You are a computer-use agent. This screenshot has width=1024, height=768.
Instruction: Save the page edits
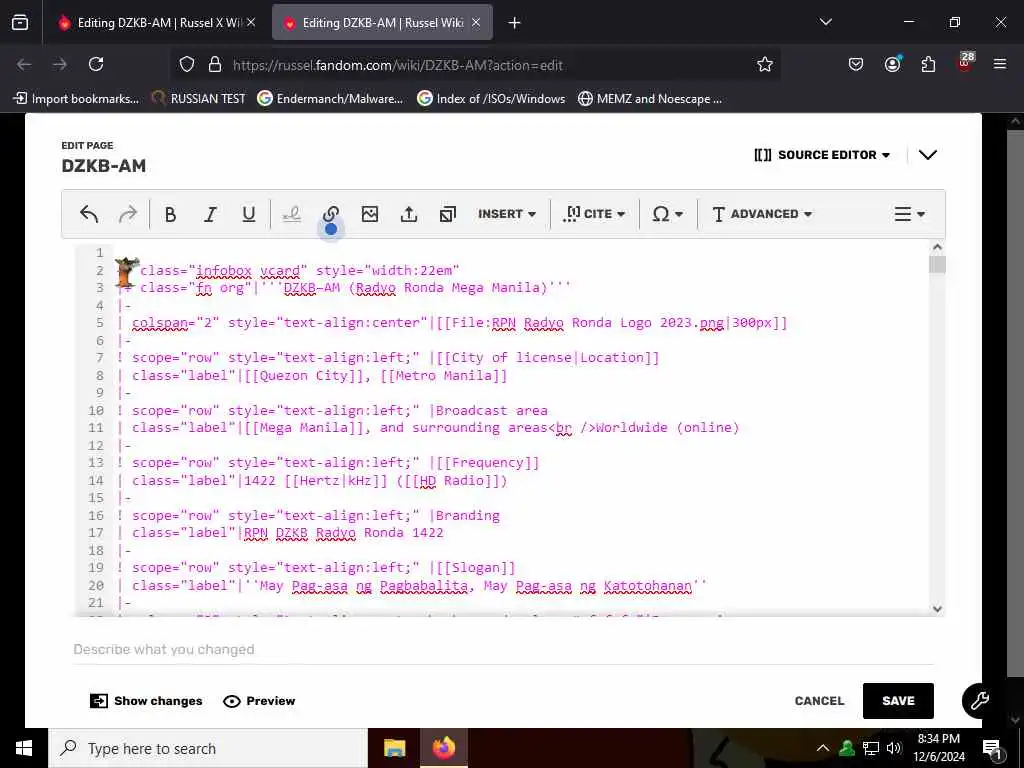click(x=898, y=701)
